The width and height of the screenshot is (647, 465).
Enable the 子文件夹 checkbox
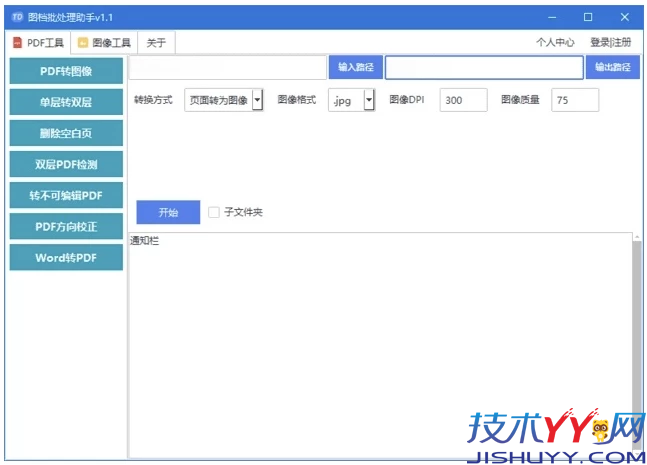(x=214, y=212)
